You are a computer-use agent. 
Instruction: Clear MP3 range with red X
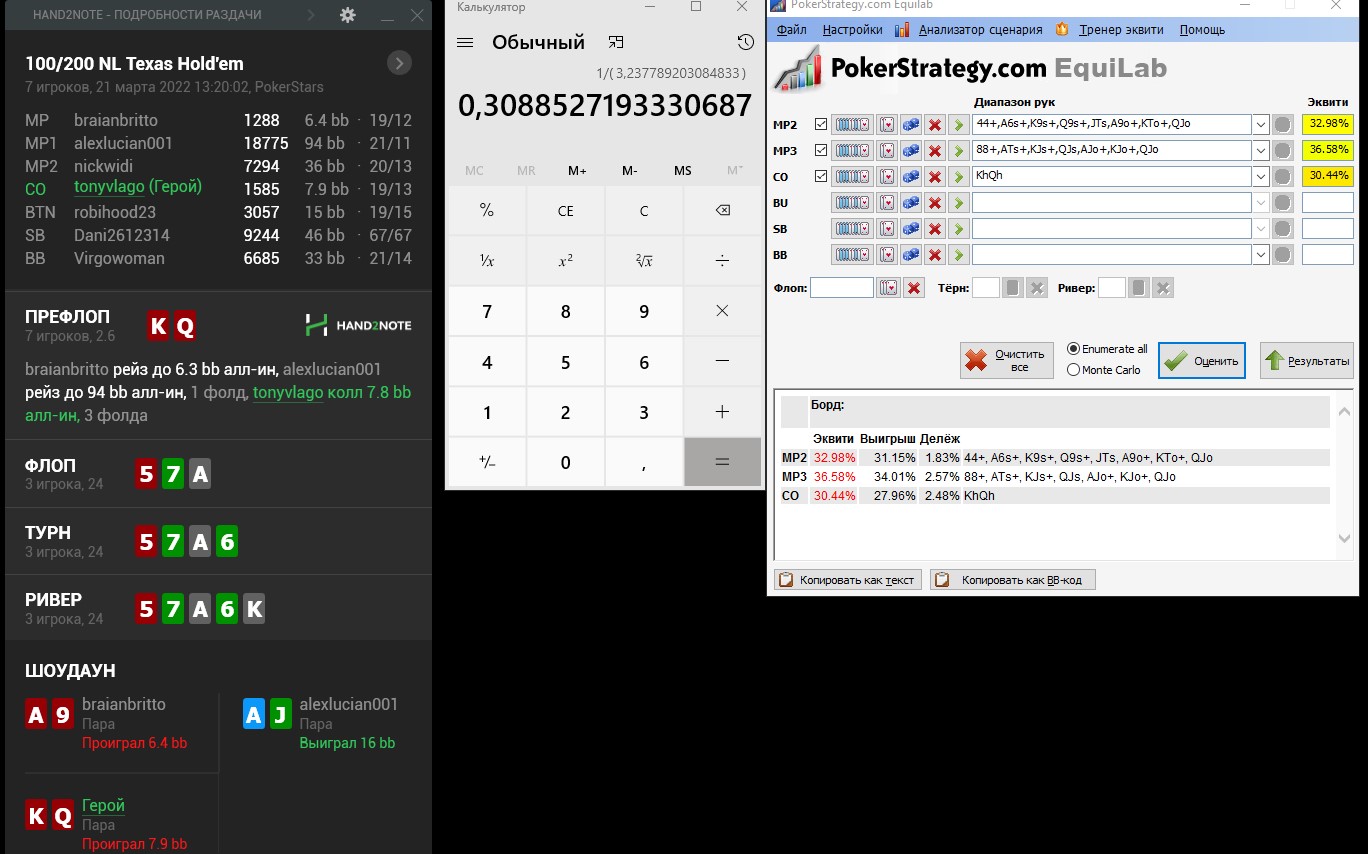click(935, 150)
